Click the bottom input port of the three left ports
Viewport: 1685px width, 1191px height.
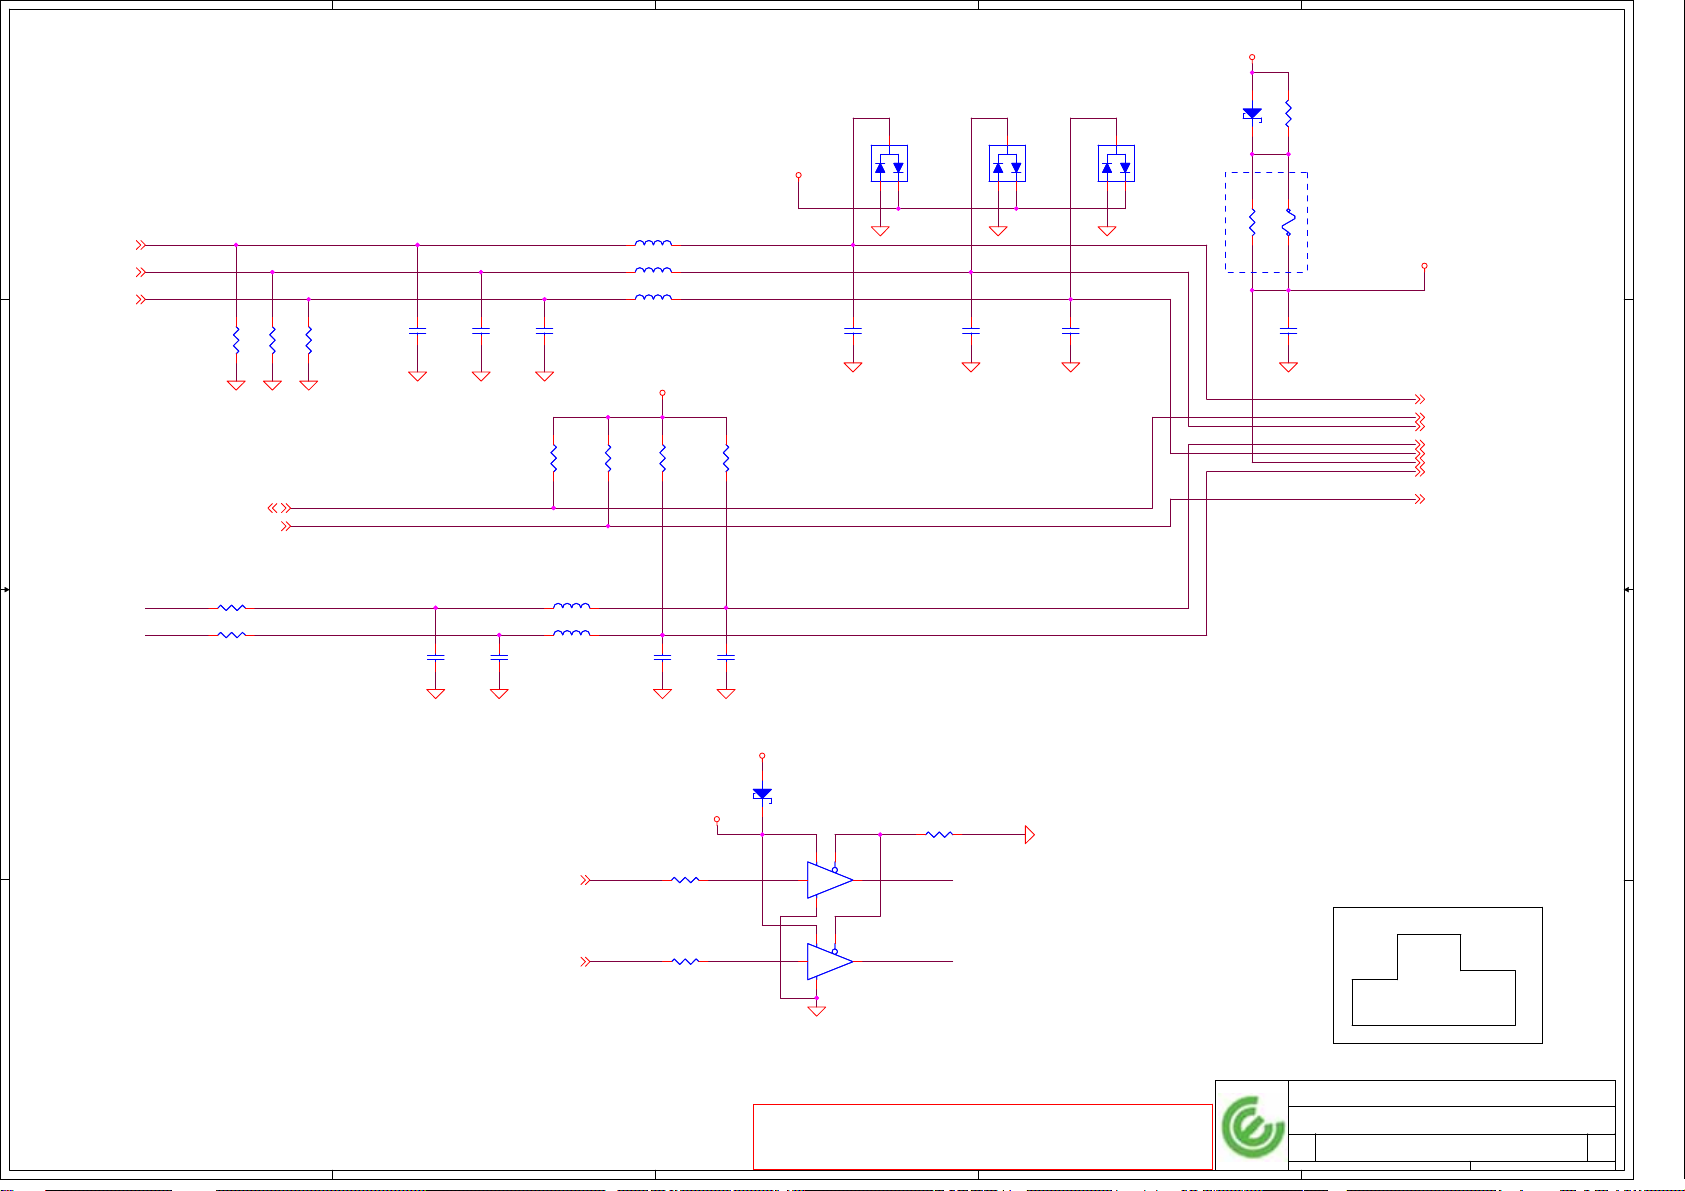pos(141,299)
